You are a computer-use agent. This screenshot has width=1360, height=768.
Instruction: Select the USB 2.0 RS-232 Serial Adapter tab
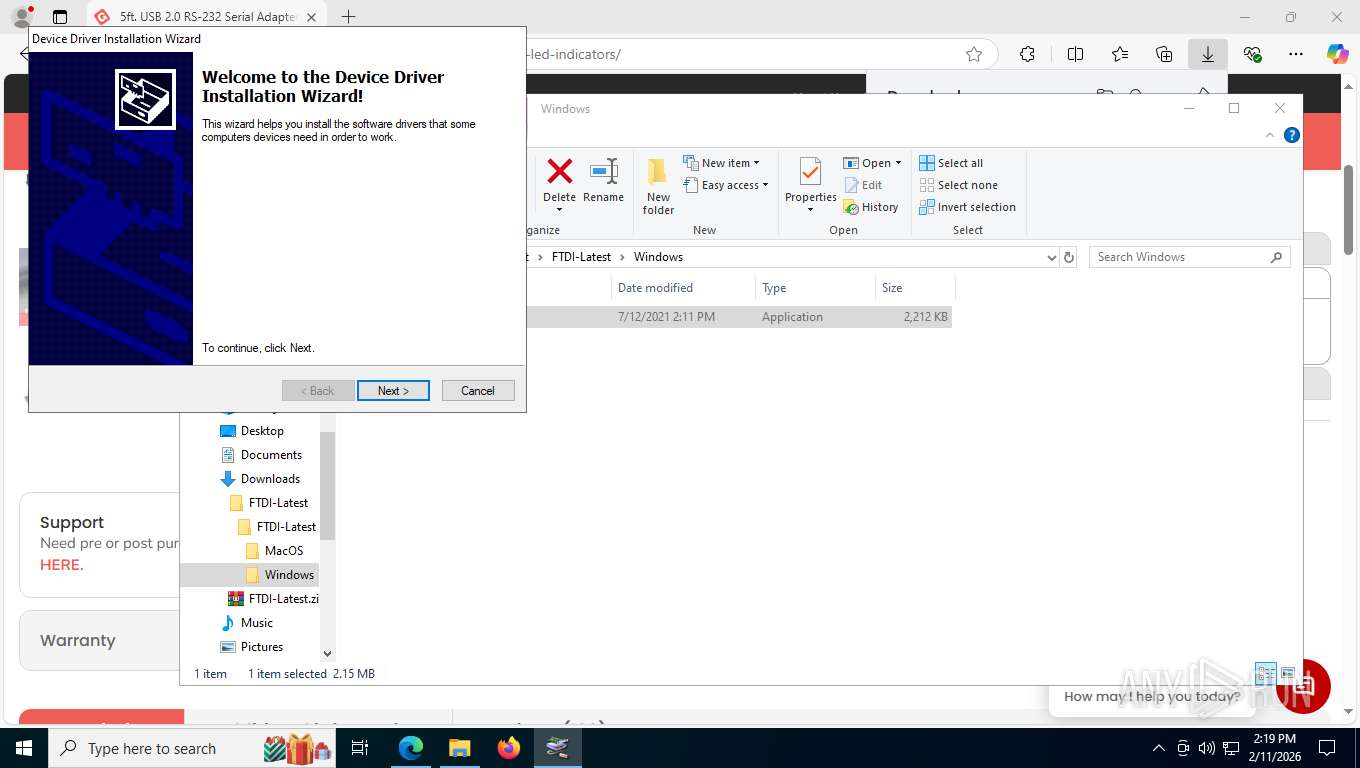208,17
